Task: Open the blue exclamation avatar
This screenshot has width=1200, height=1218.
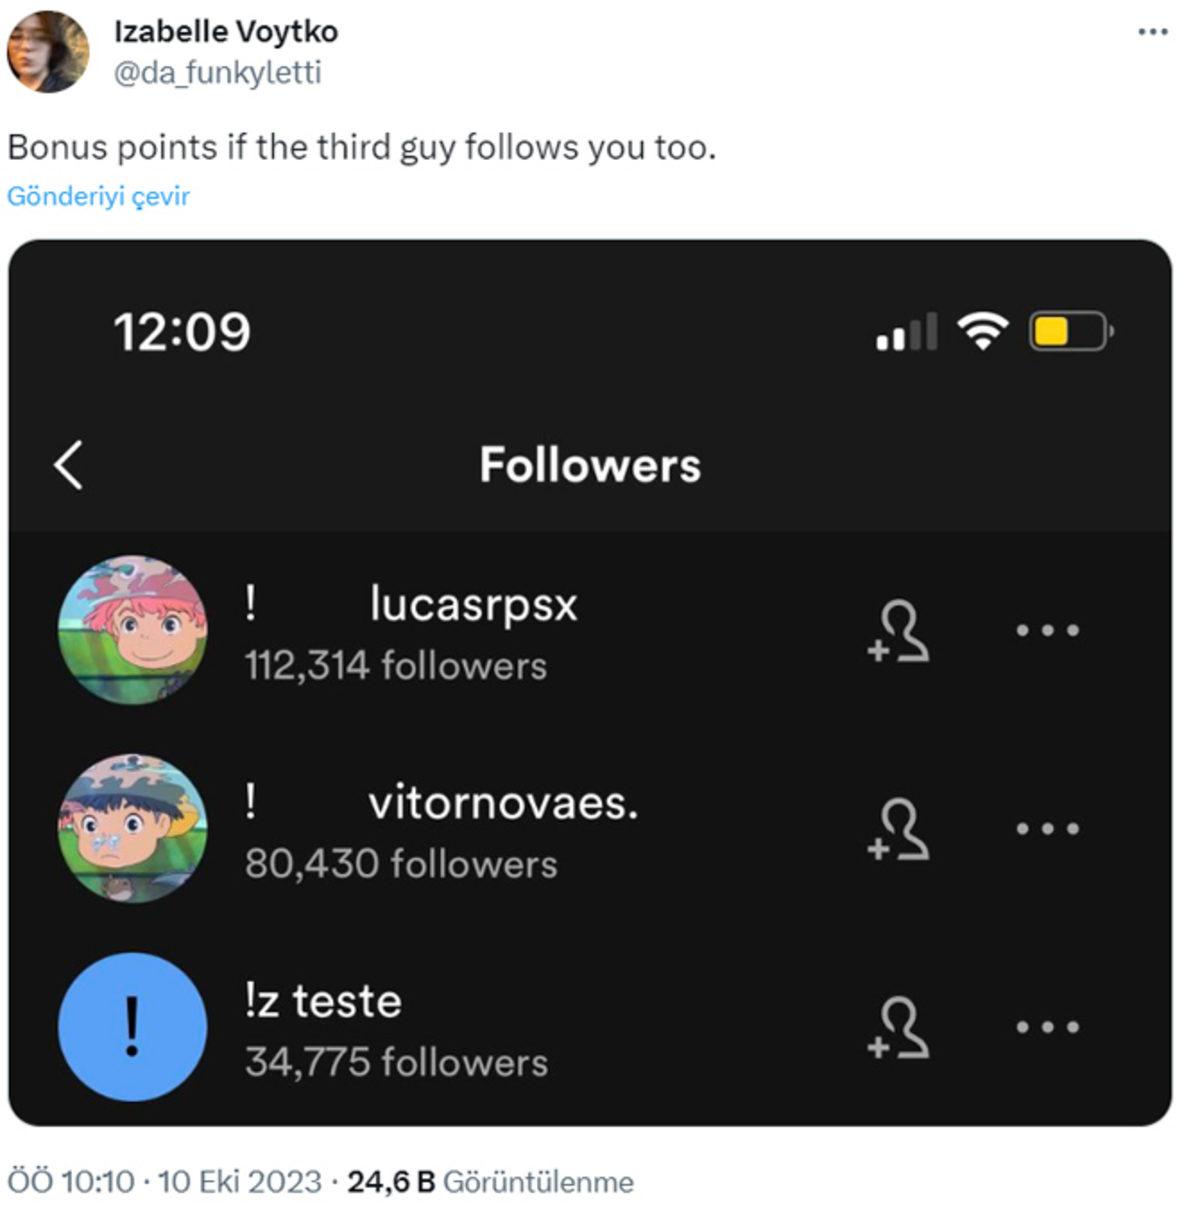Action: click(x=133, y=1027)
